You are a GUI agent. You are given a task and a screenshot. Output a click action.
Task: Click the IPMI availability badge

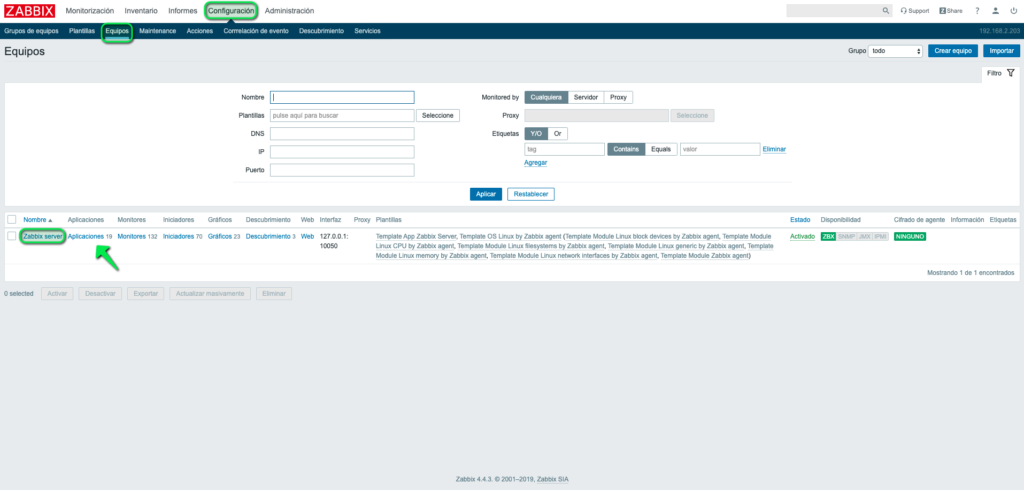(x=881, y=236)
